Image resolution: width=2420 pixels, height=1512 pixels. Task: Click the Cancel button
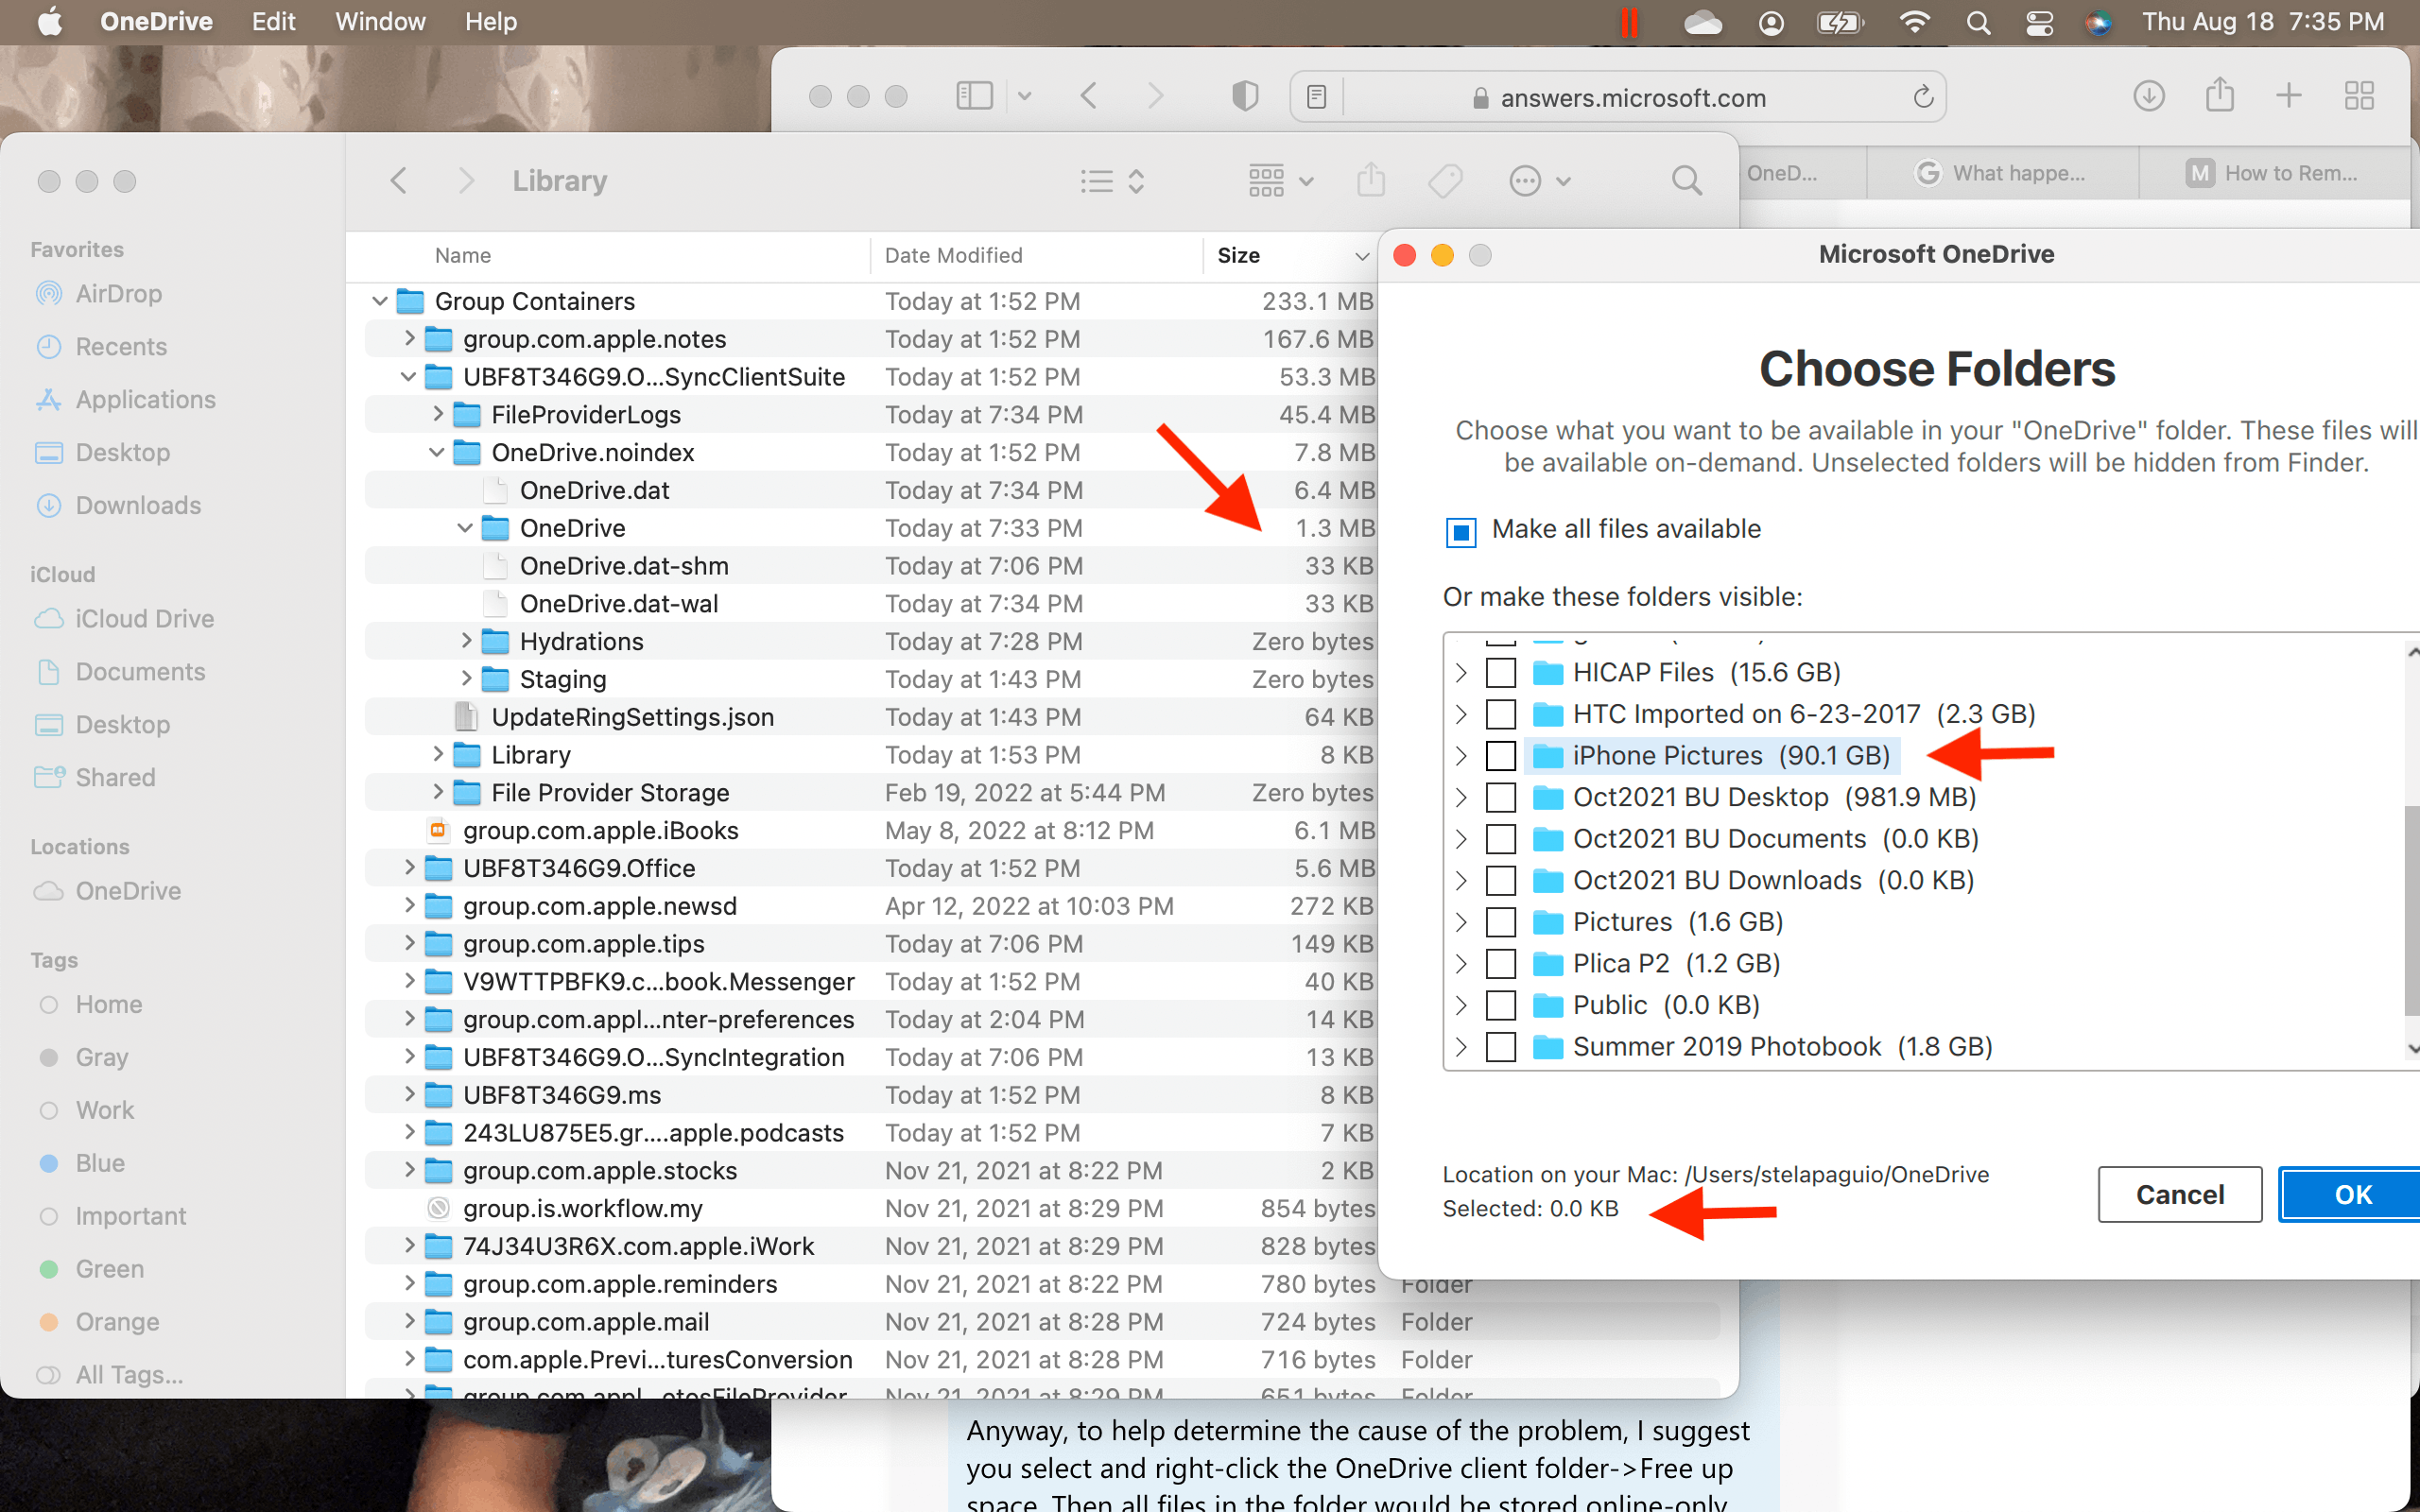click(x=2179, y=1194)
